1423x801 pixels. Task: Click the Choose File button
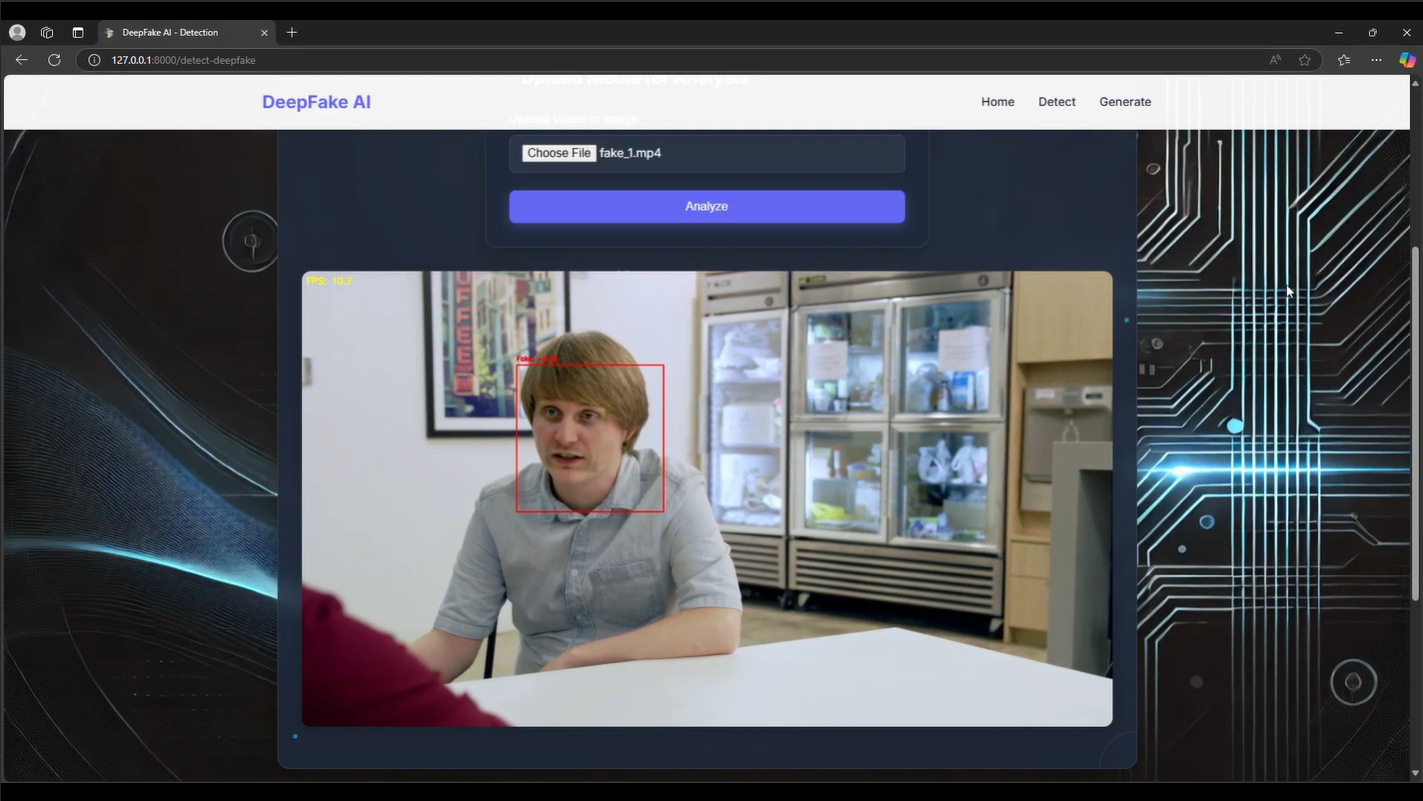(x=559, y=153)
